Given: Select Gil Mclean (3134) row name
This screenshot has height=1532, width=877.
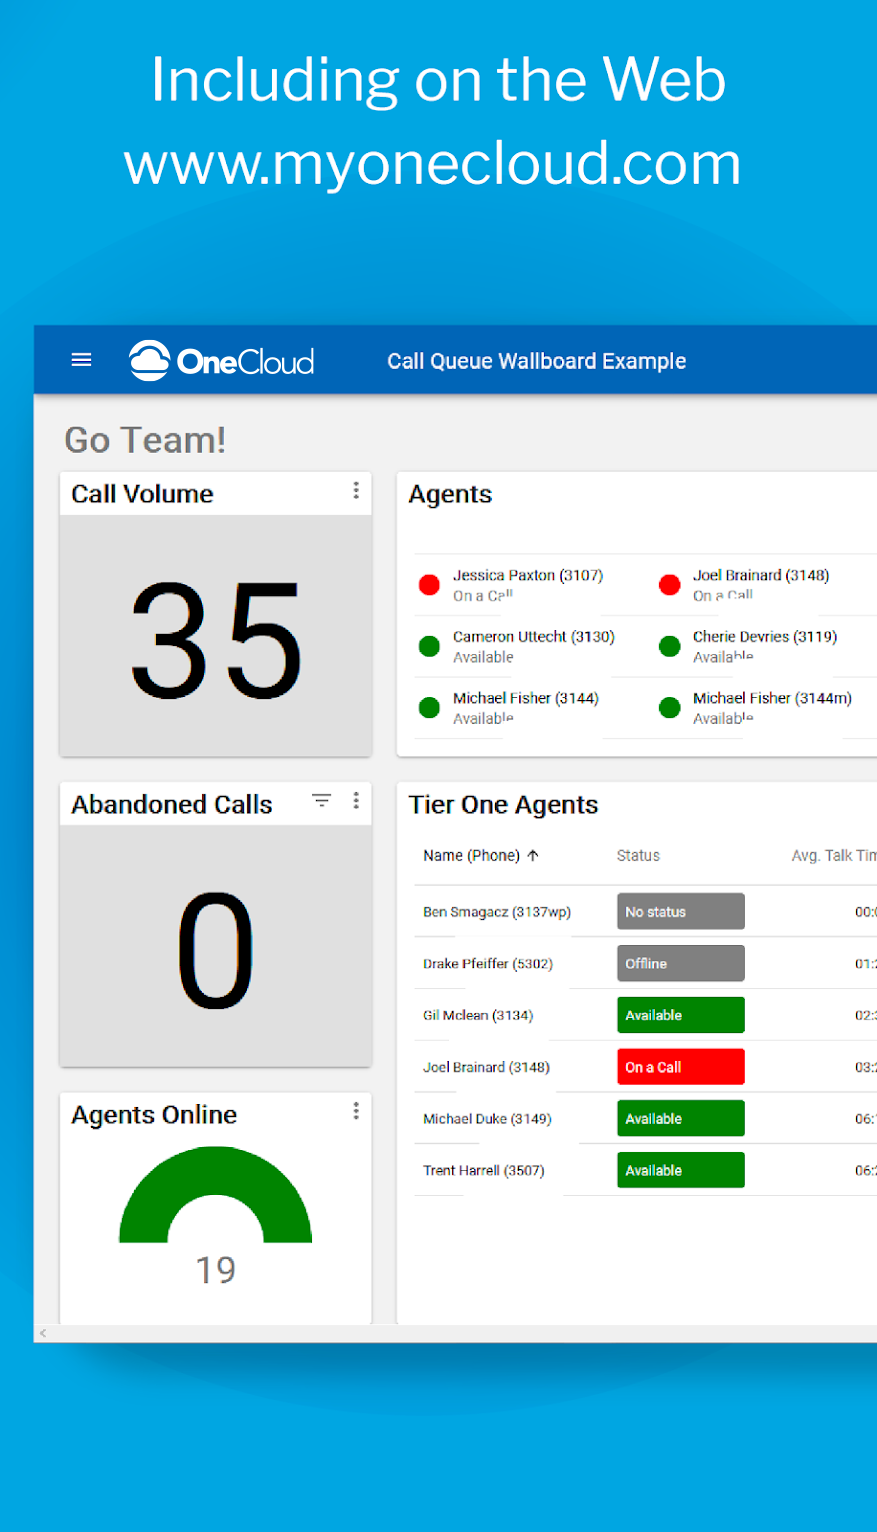Looking at the screenshot, I should 478,1015.
